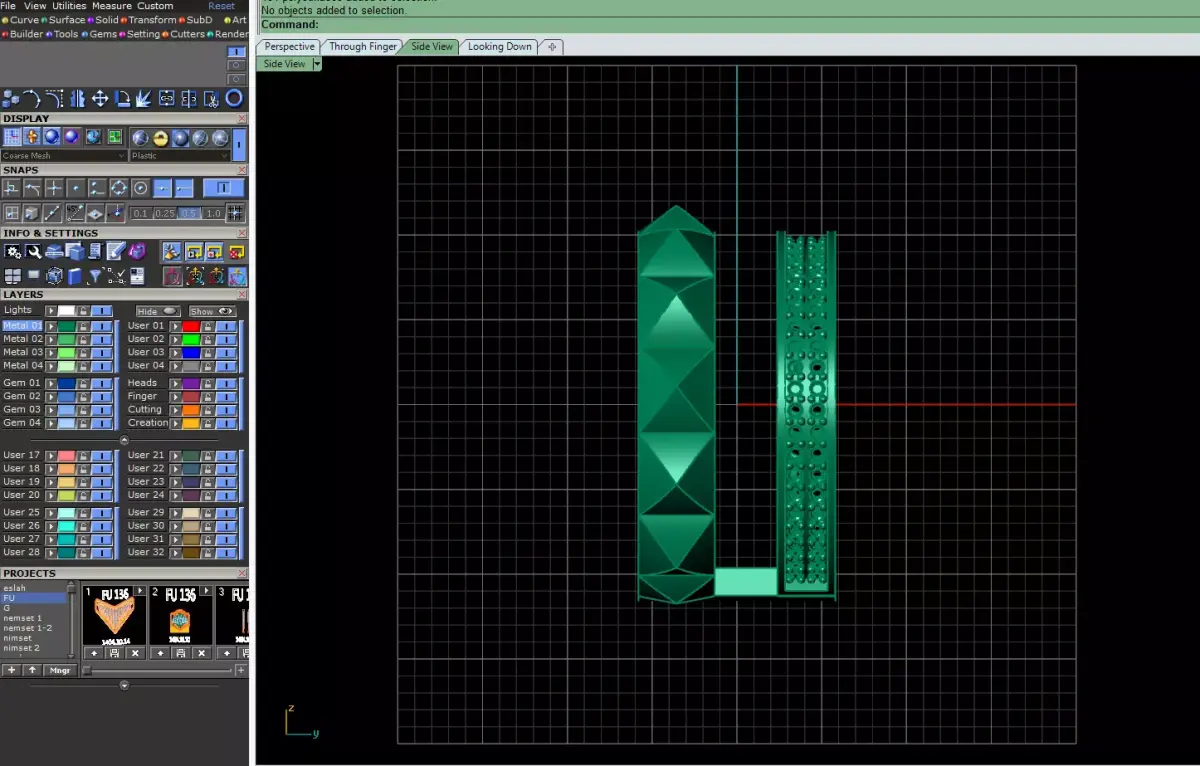Image resolution: width=1200 pixels, height=766 pixels.
Task: Click the save icon under project thumbnail 1
Action: click(114, 653)
